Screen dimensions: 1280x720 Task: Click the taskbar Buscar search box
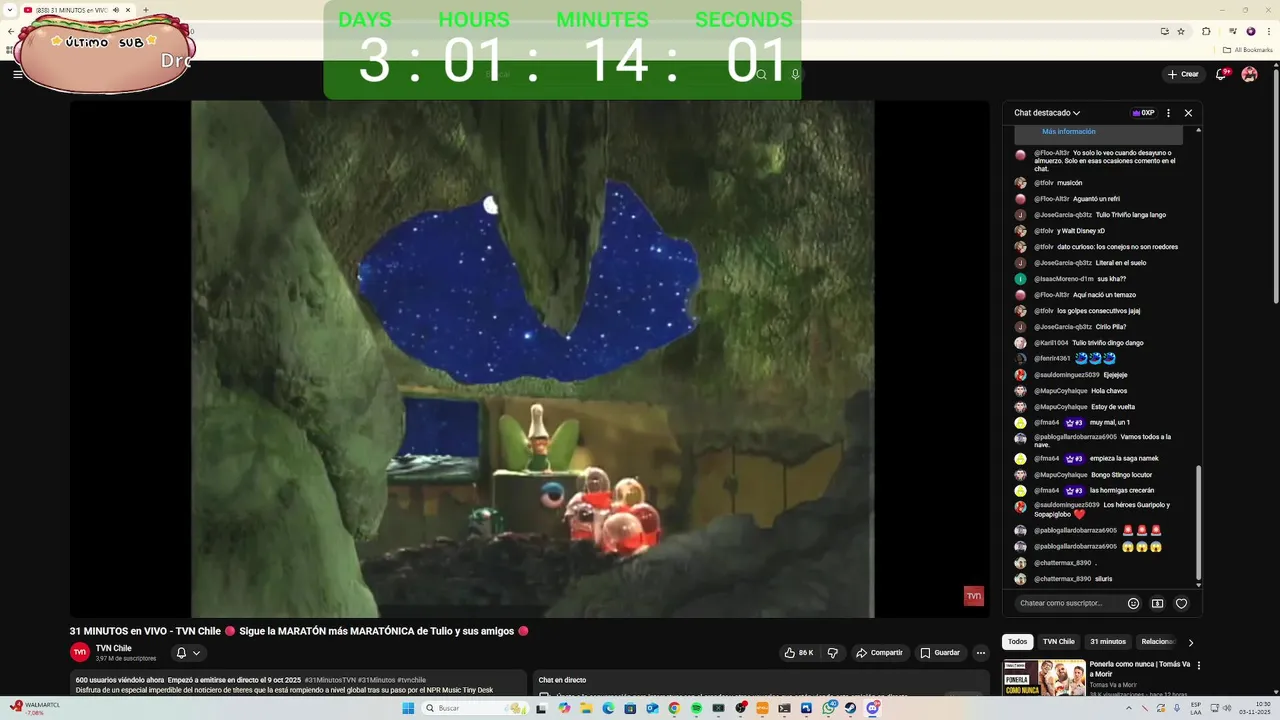pyautogui.click(x=475, y=708)
